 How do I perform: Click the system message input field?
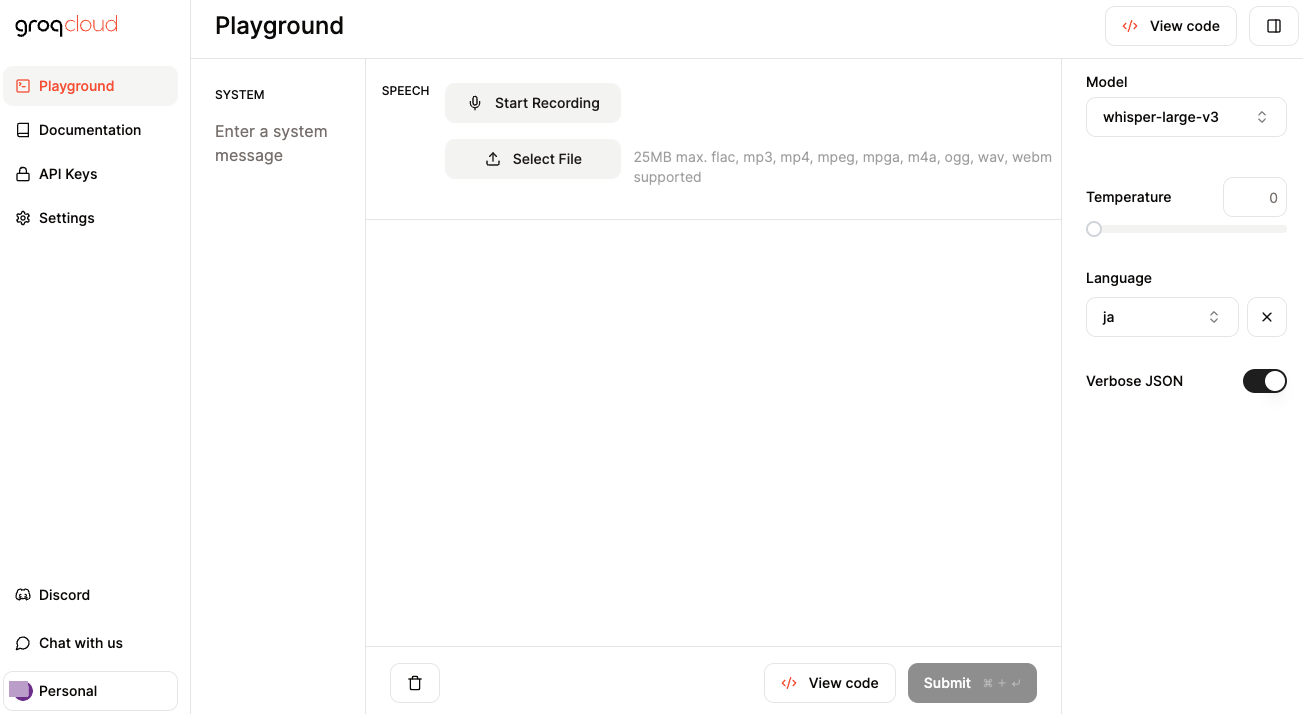275,144
